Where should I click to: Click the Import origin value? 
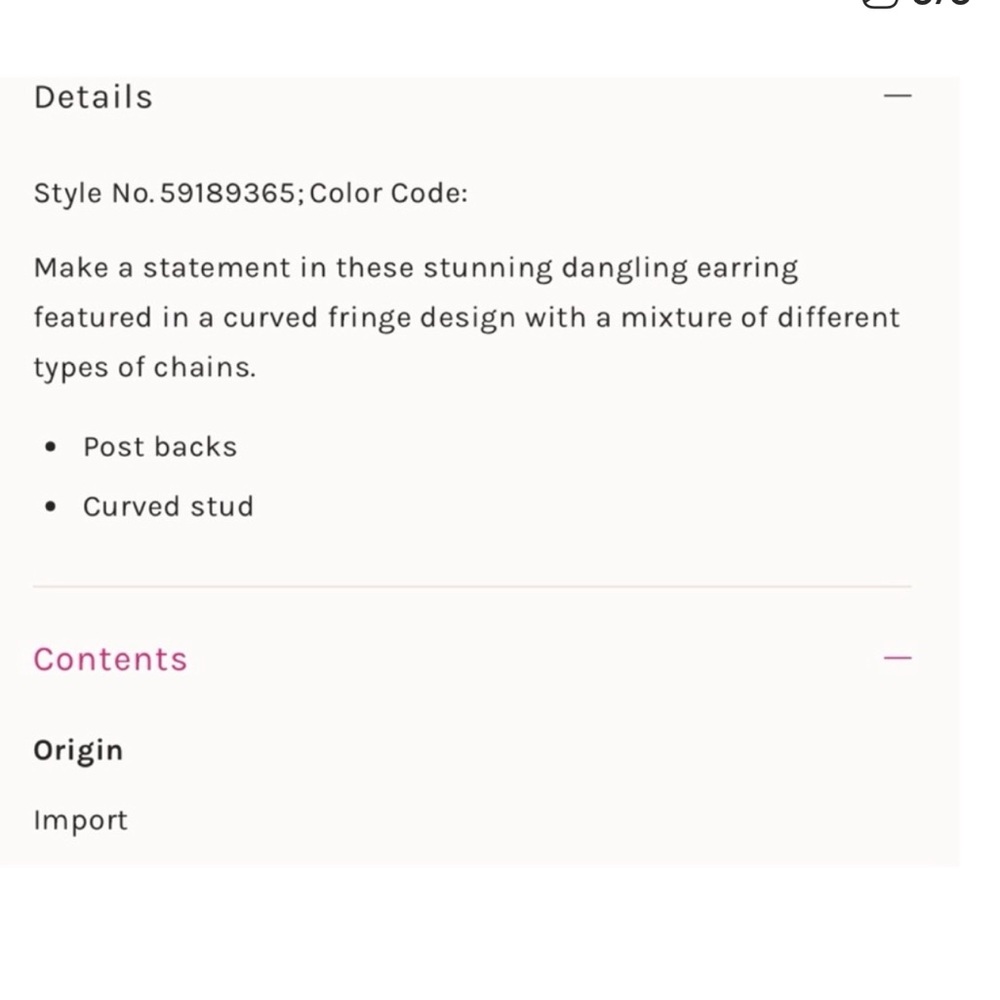coord(80,820)
